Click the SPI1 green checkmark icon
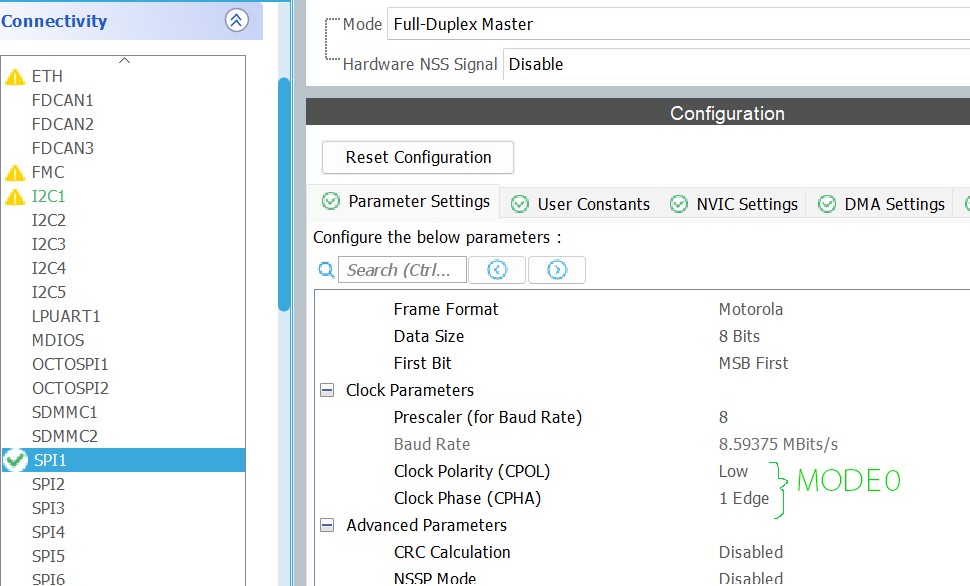 coord(15,460)
